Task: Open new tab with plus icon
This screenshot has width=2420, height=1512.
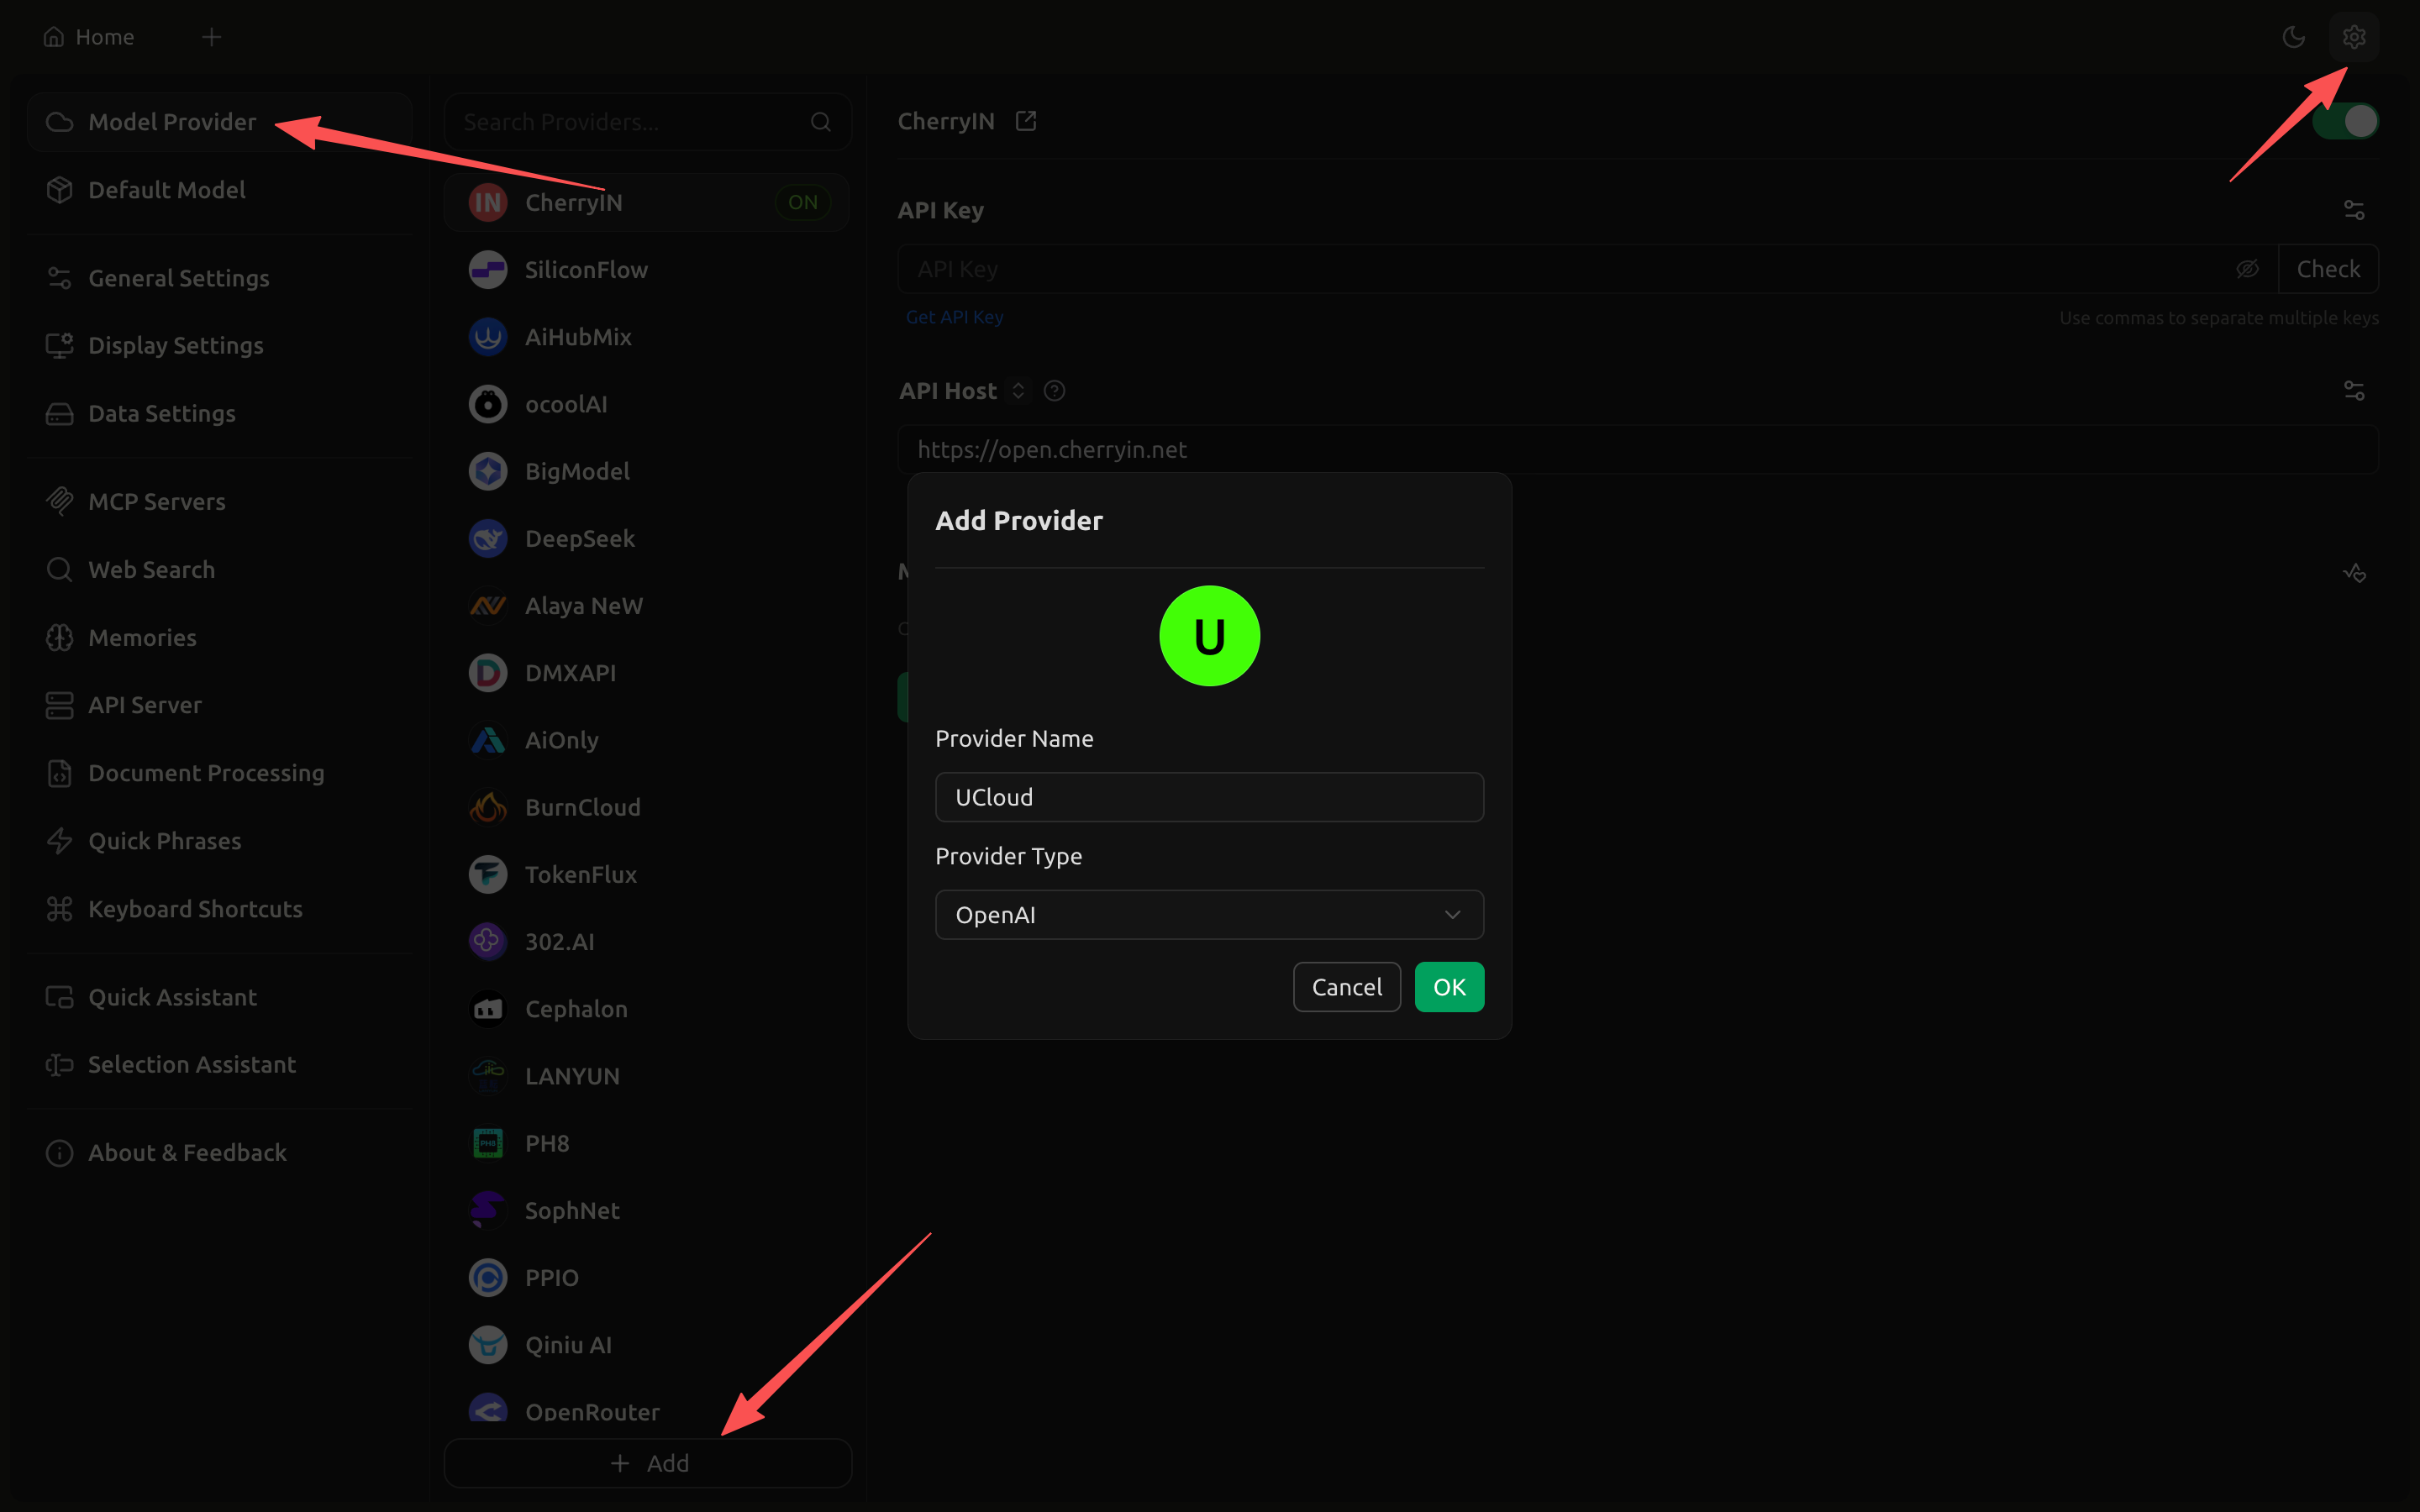Action: click(x=211, y=37)
